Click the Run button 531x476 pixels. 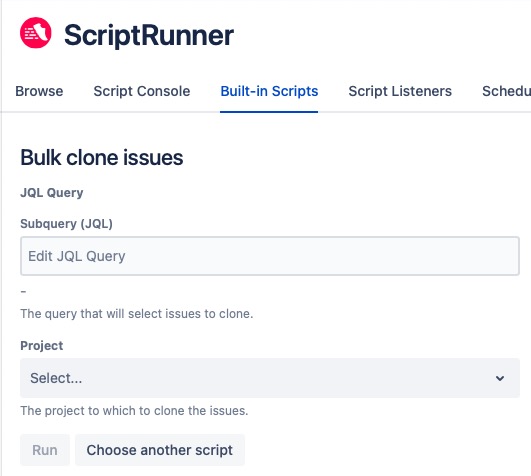click(45, 450)
